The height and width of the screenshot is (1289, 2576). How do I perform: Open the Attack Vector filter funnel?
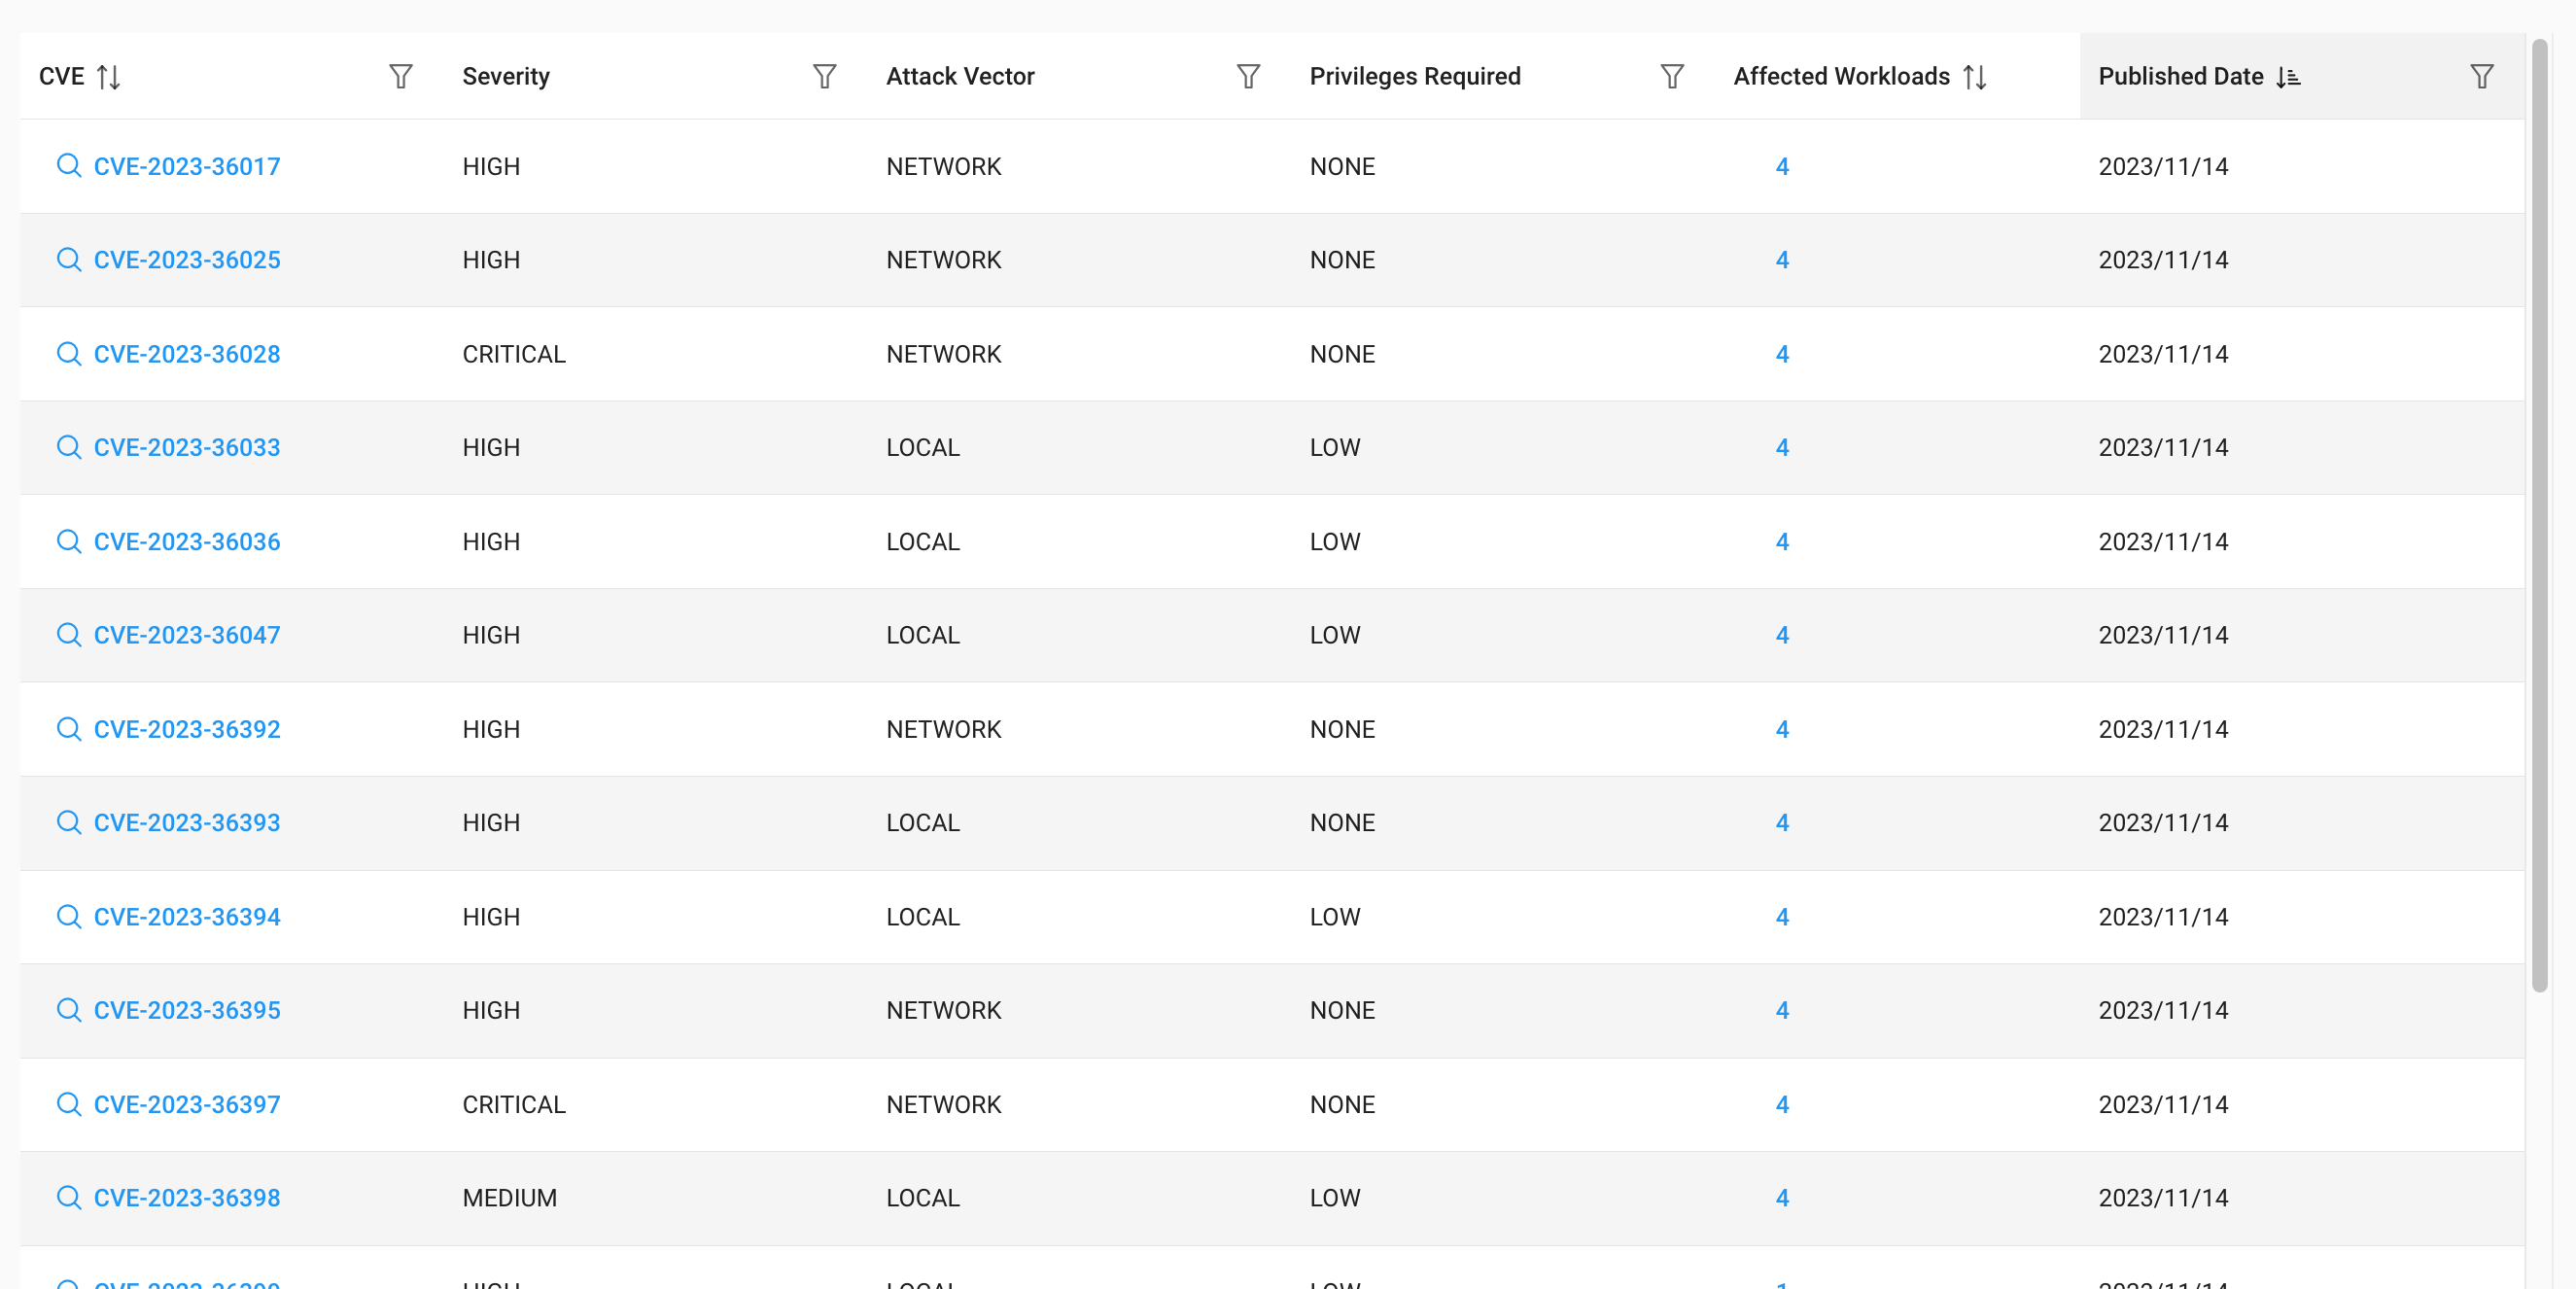pos(1247,76)
